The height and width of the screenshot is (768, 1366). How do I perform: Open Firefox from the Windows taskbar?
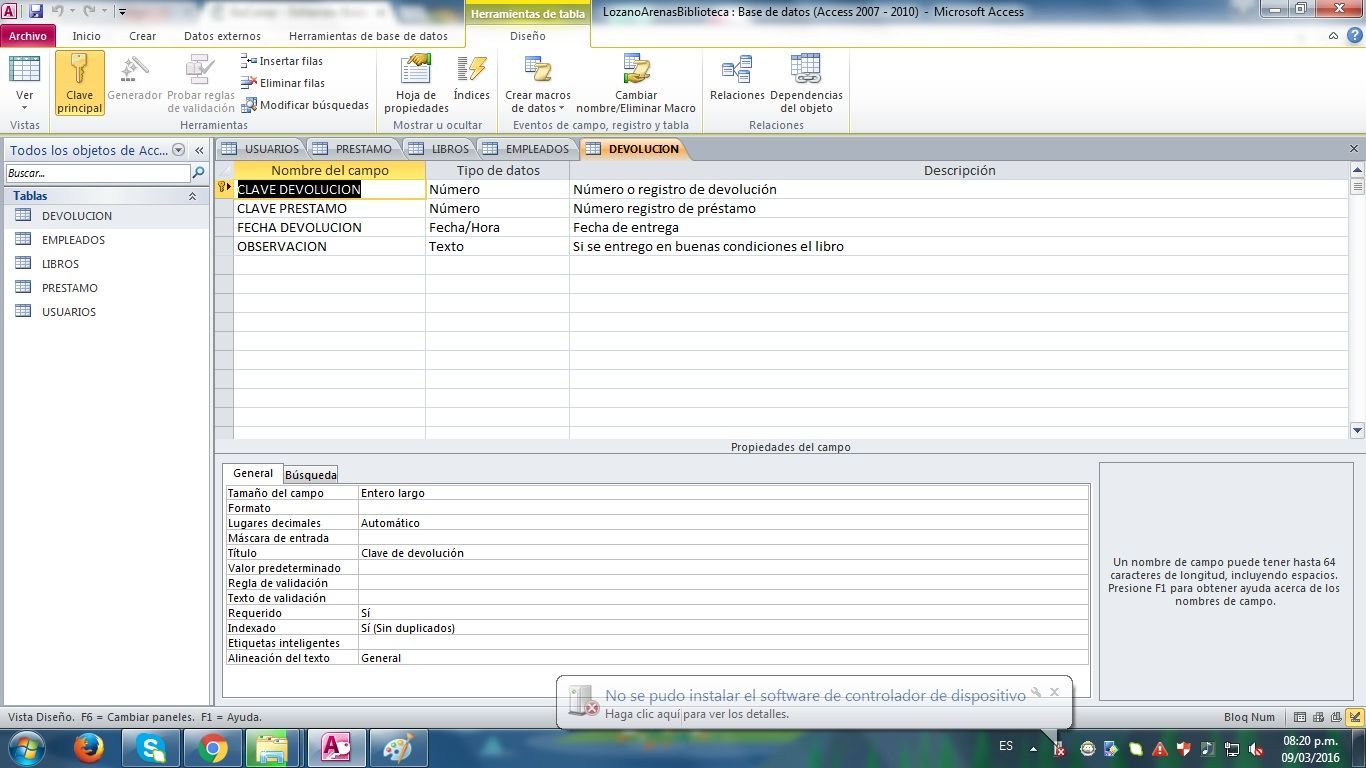coord(89,748)
